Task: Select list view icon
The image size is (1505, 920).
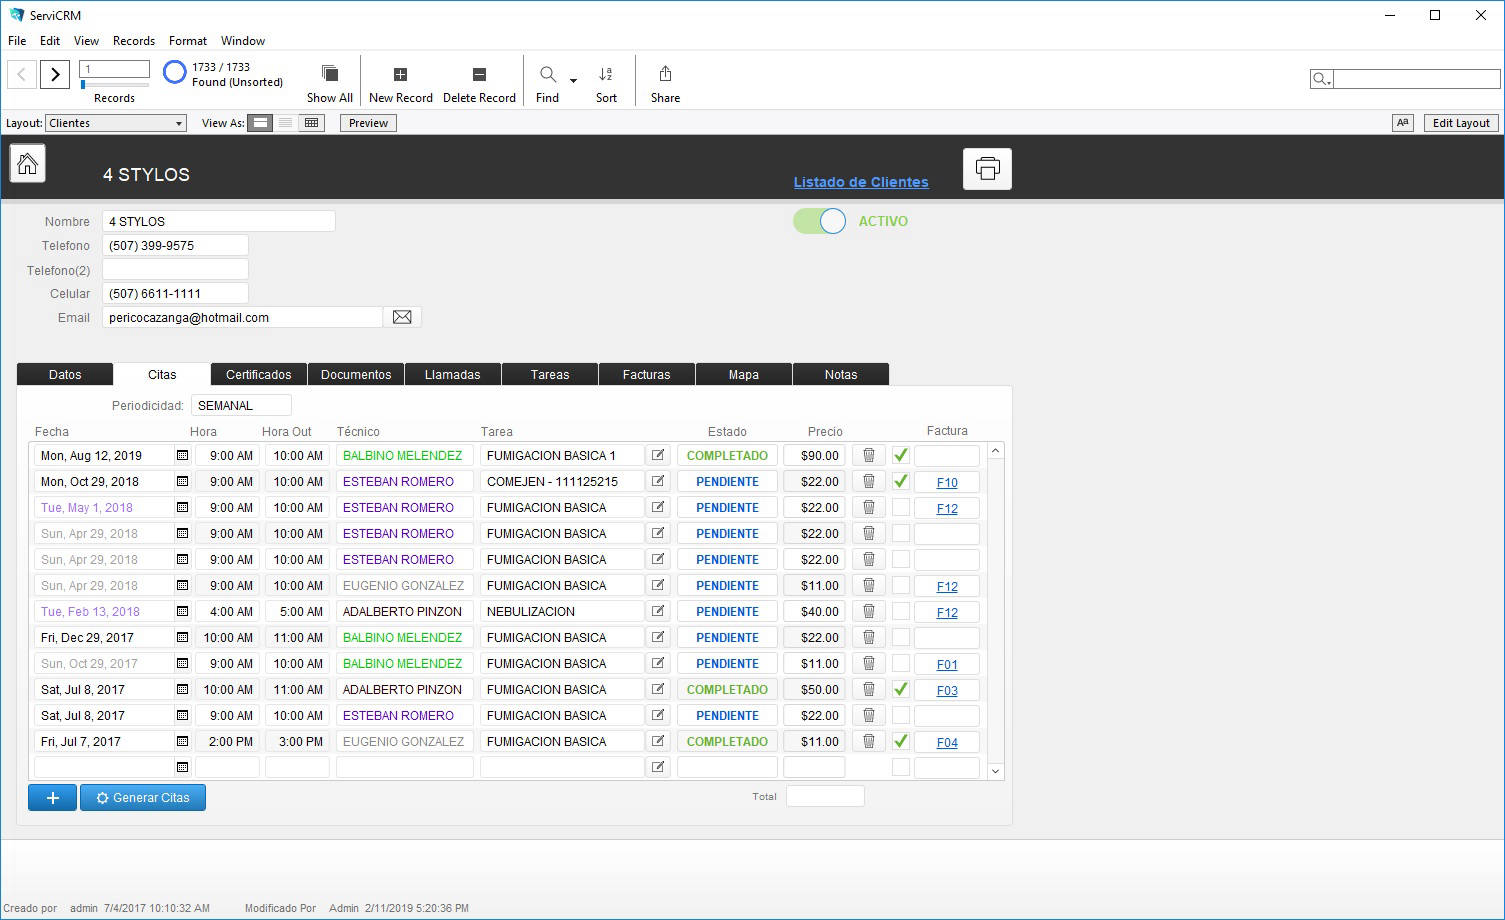Action: [286, 123]
